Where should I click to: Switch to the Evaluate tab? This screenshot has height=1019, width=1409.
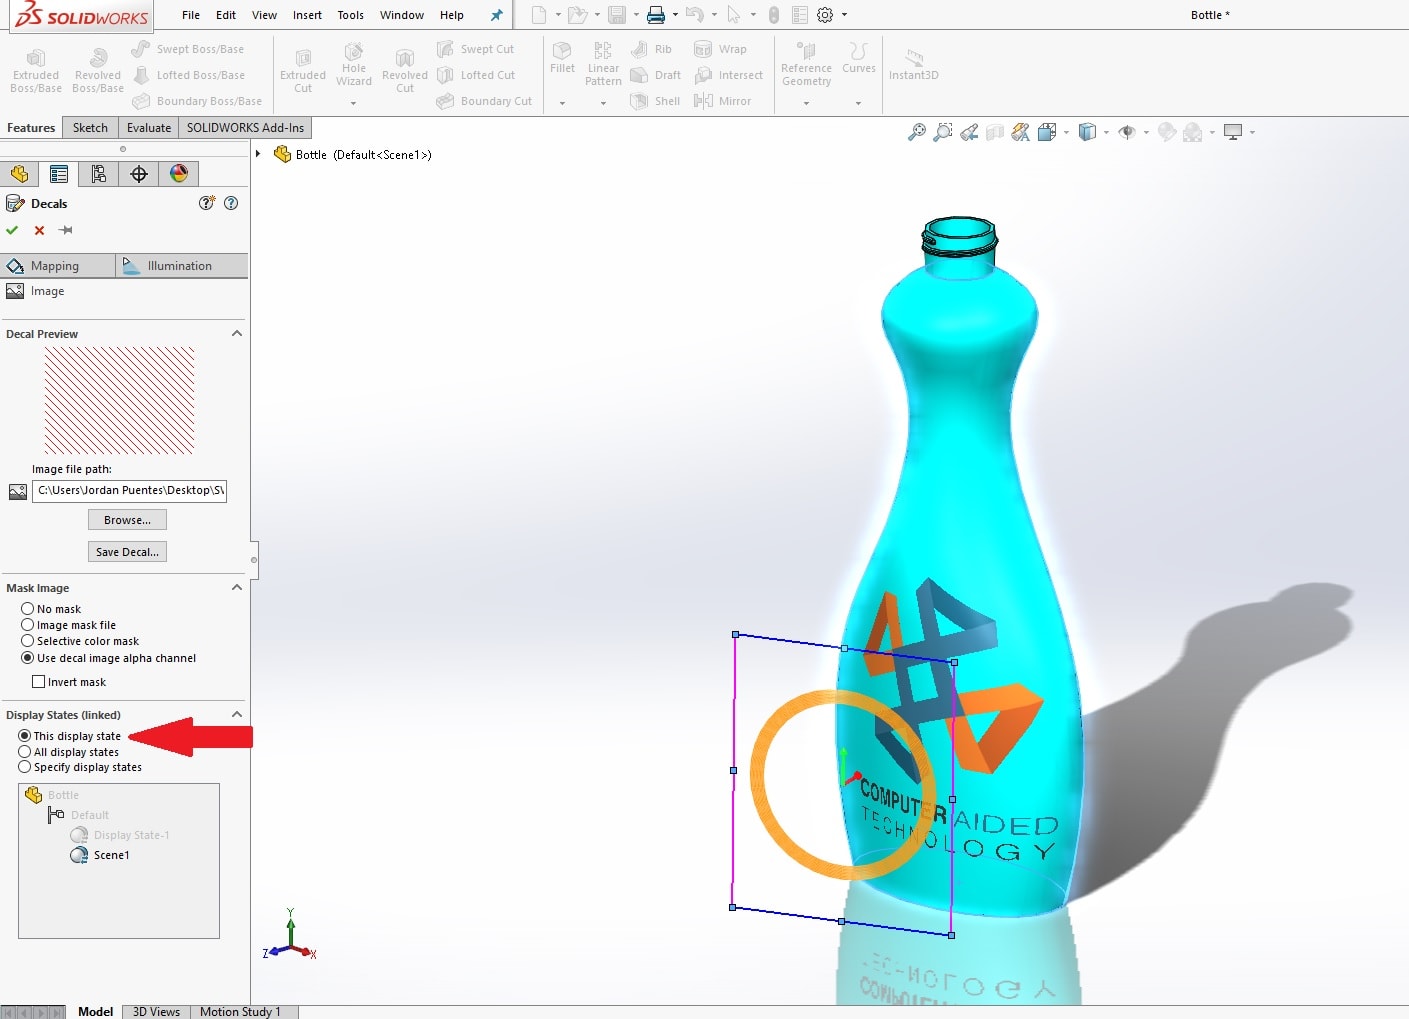tap(149, 127)
